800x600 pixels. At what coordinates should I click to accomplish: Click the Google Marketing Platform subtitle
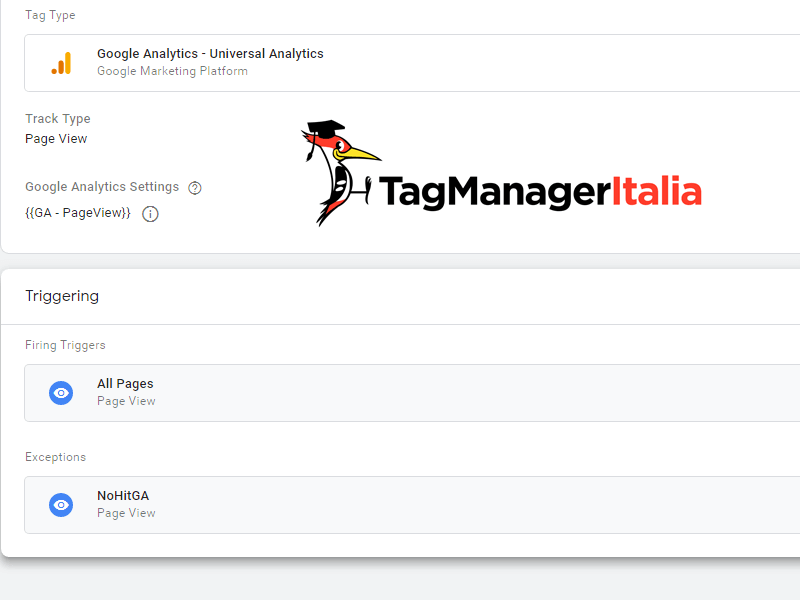(x=172, y=71)
